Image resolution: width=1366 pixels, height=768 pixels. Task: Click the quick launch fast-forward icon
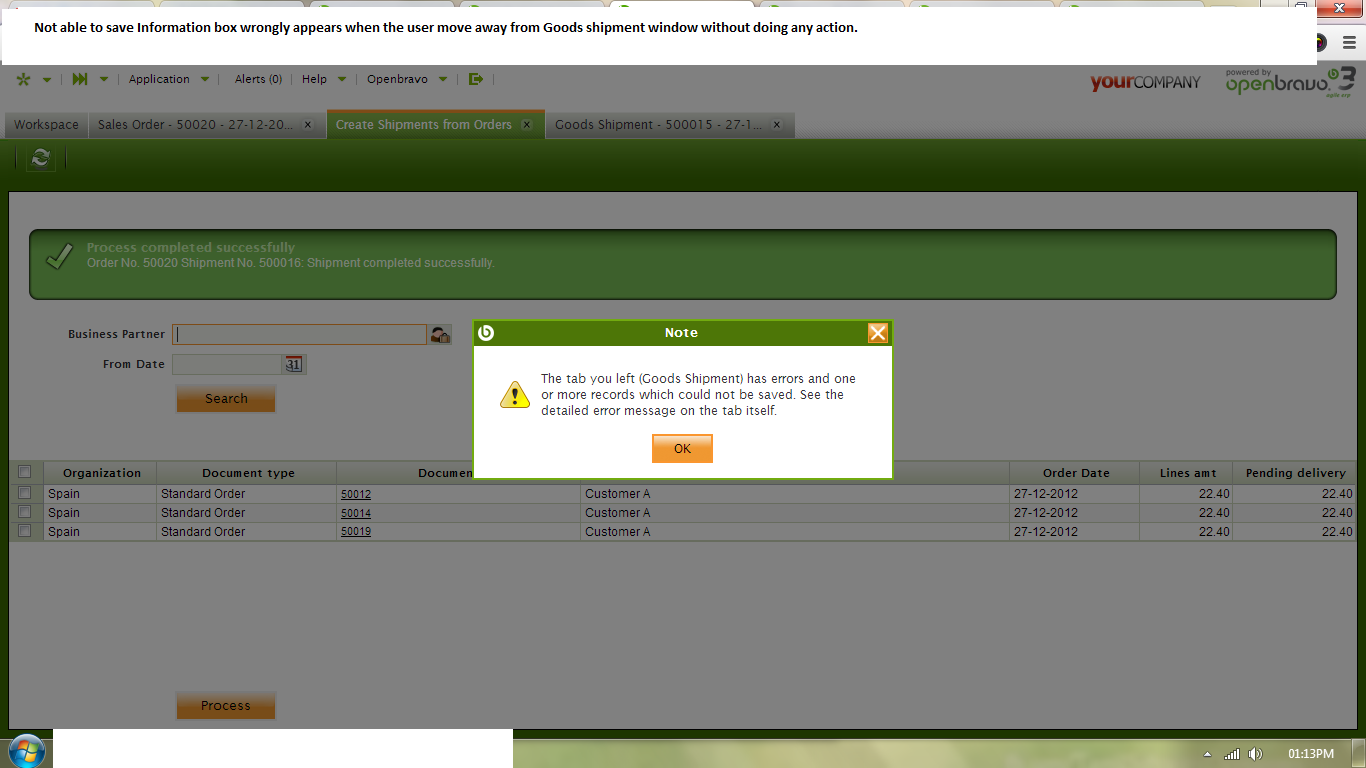pyautogui.click(x=81, y=80)
